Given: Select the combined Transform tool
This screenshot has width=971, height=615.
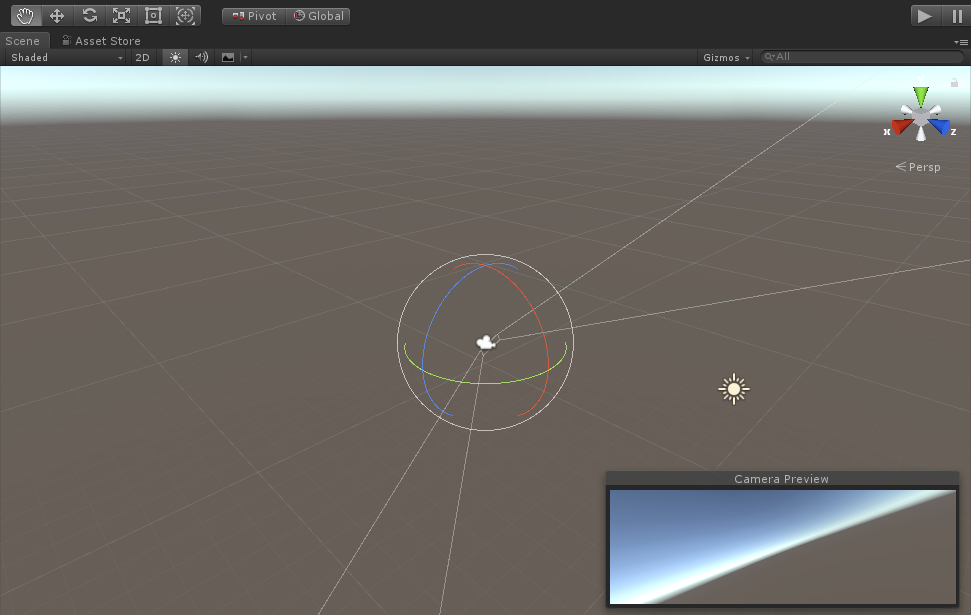Looking at the screenshot, I should point(186,15).
